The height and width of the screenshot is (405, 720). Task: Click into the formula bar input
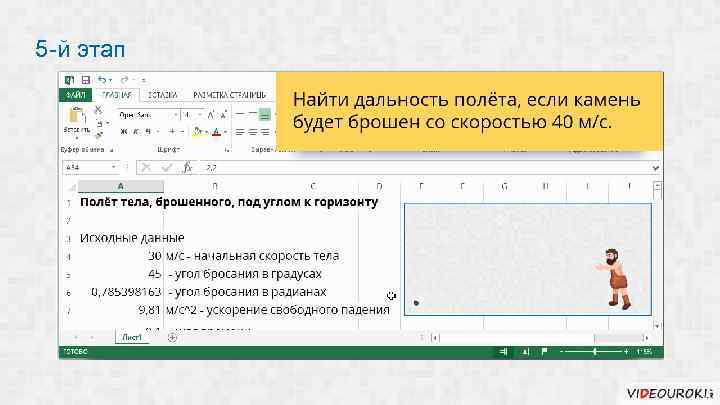(426, 168)
